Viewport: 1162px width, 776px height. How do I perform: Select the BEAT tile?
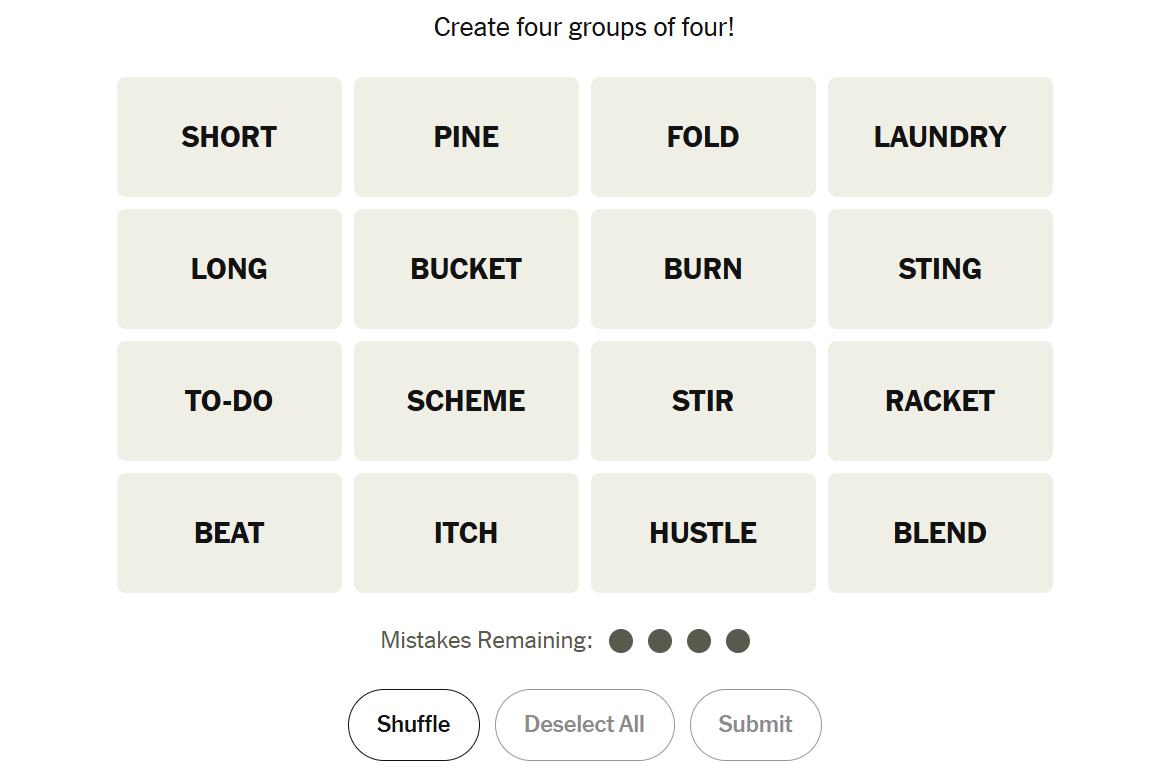coord(229,533)
